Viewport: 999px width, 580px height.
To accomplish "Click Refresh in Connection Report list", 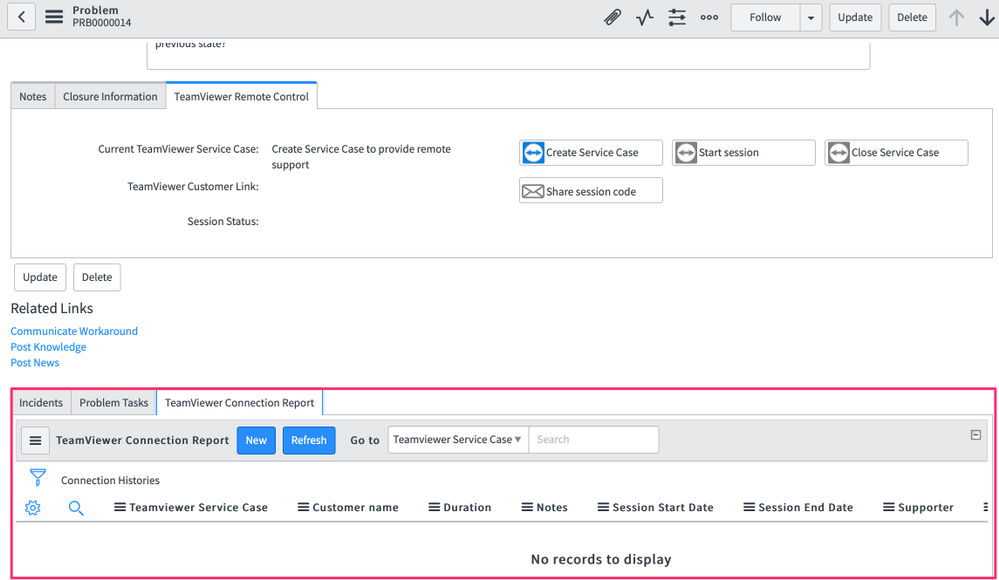I will 309,440.
